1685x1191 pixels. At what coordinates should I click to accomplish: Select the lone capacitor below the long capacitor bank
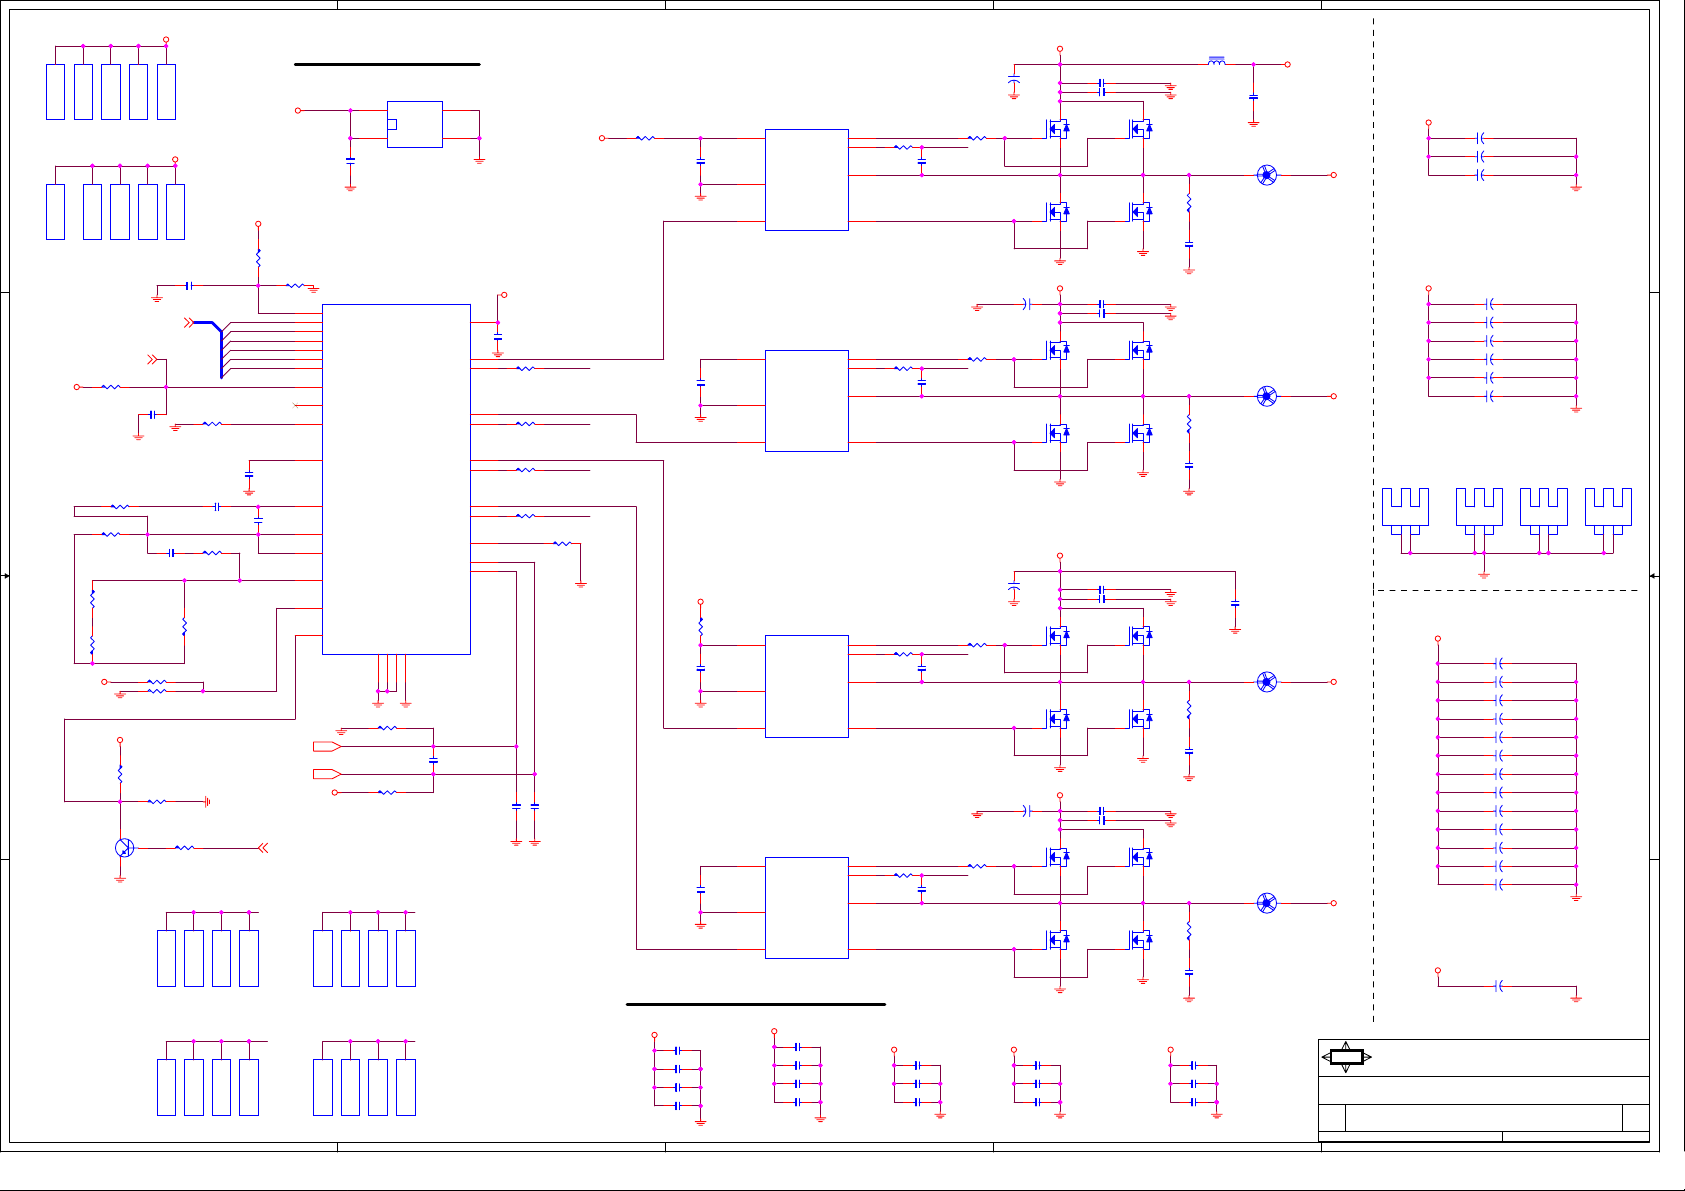(1498, 986)
